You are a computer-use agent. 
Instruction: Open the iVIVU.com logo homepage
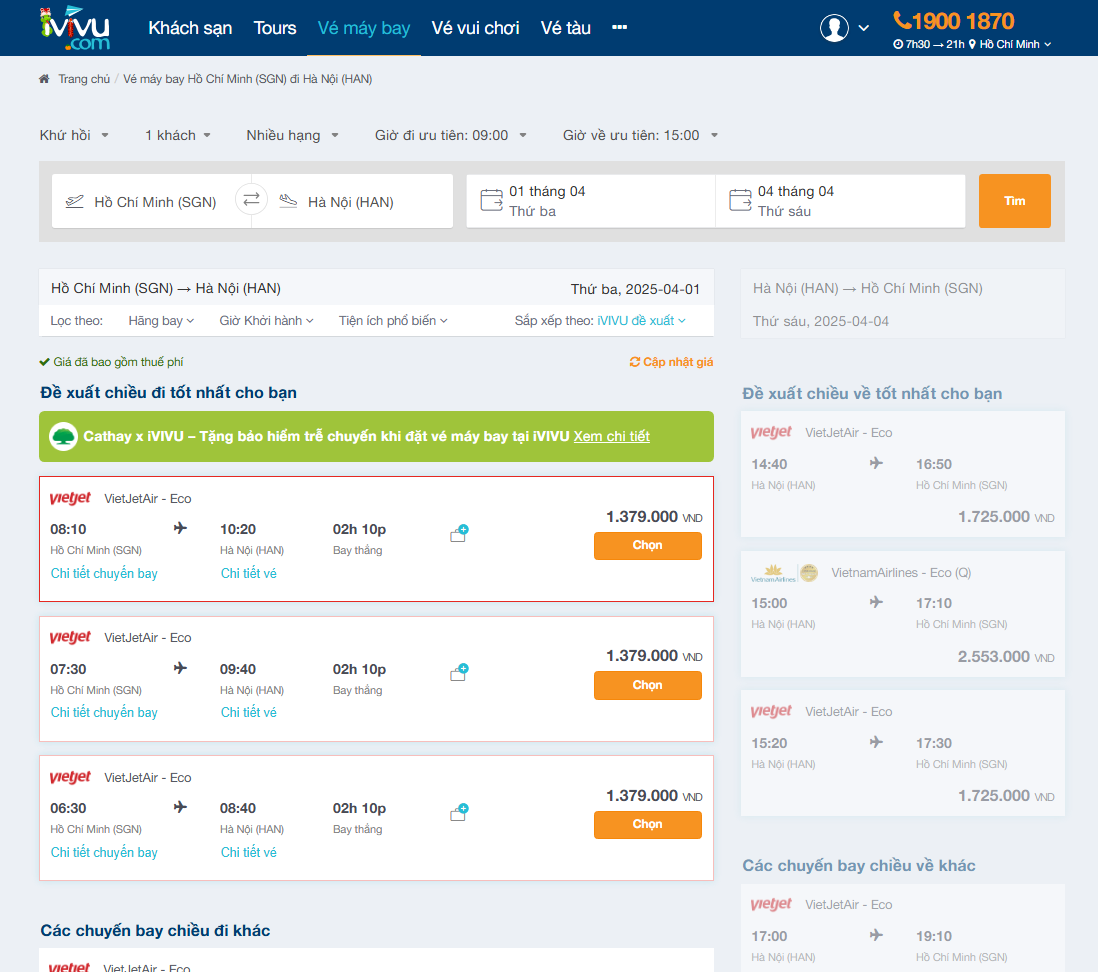tap(75, 28)
